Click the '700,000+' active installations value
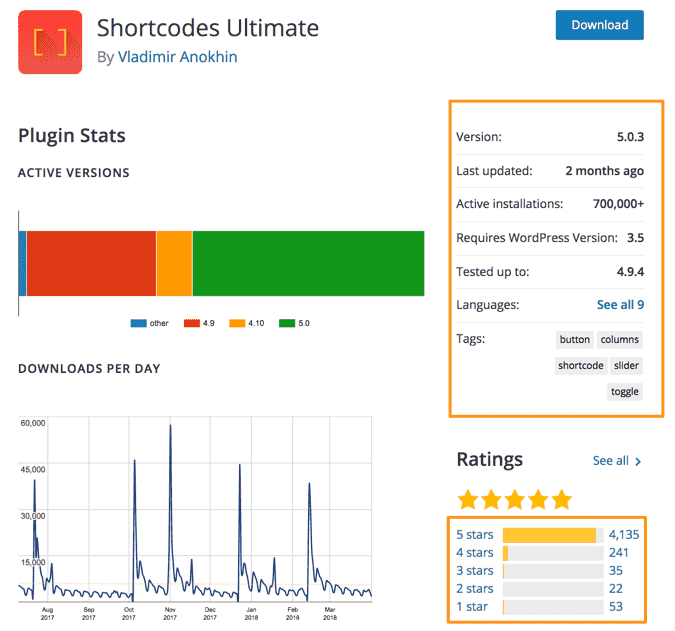Viewport: 675px width, 631px height. (618, 204)
